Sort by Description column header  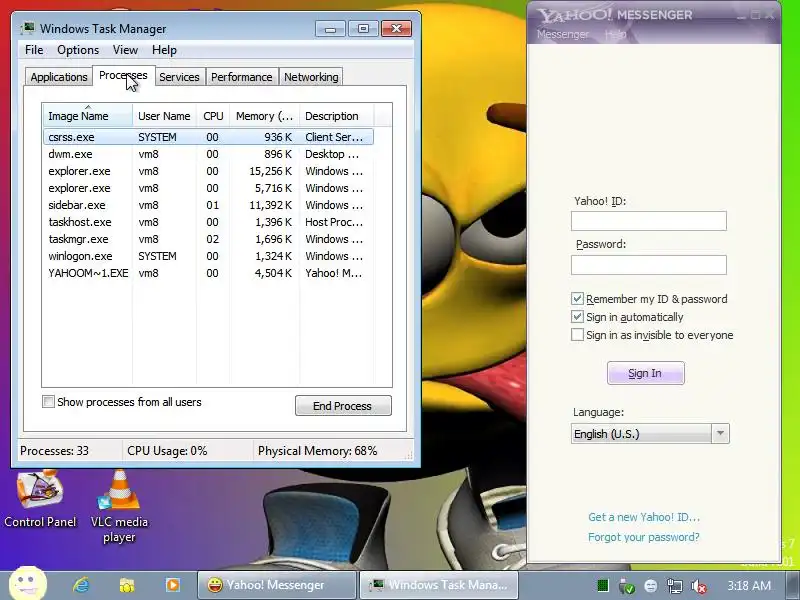337,116
